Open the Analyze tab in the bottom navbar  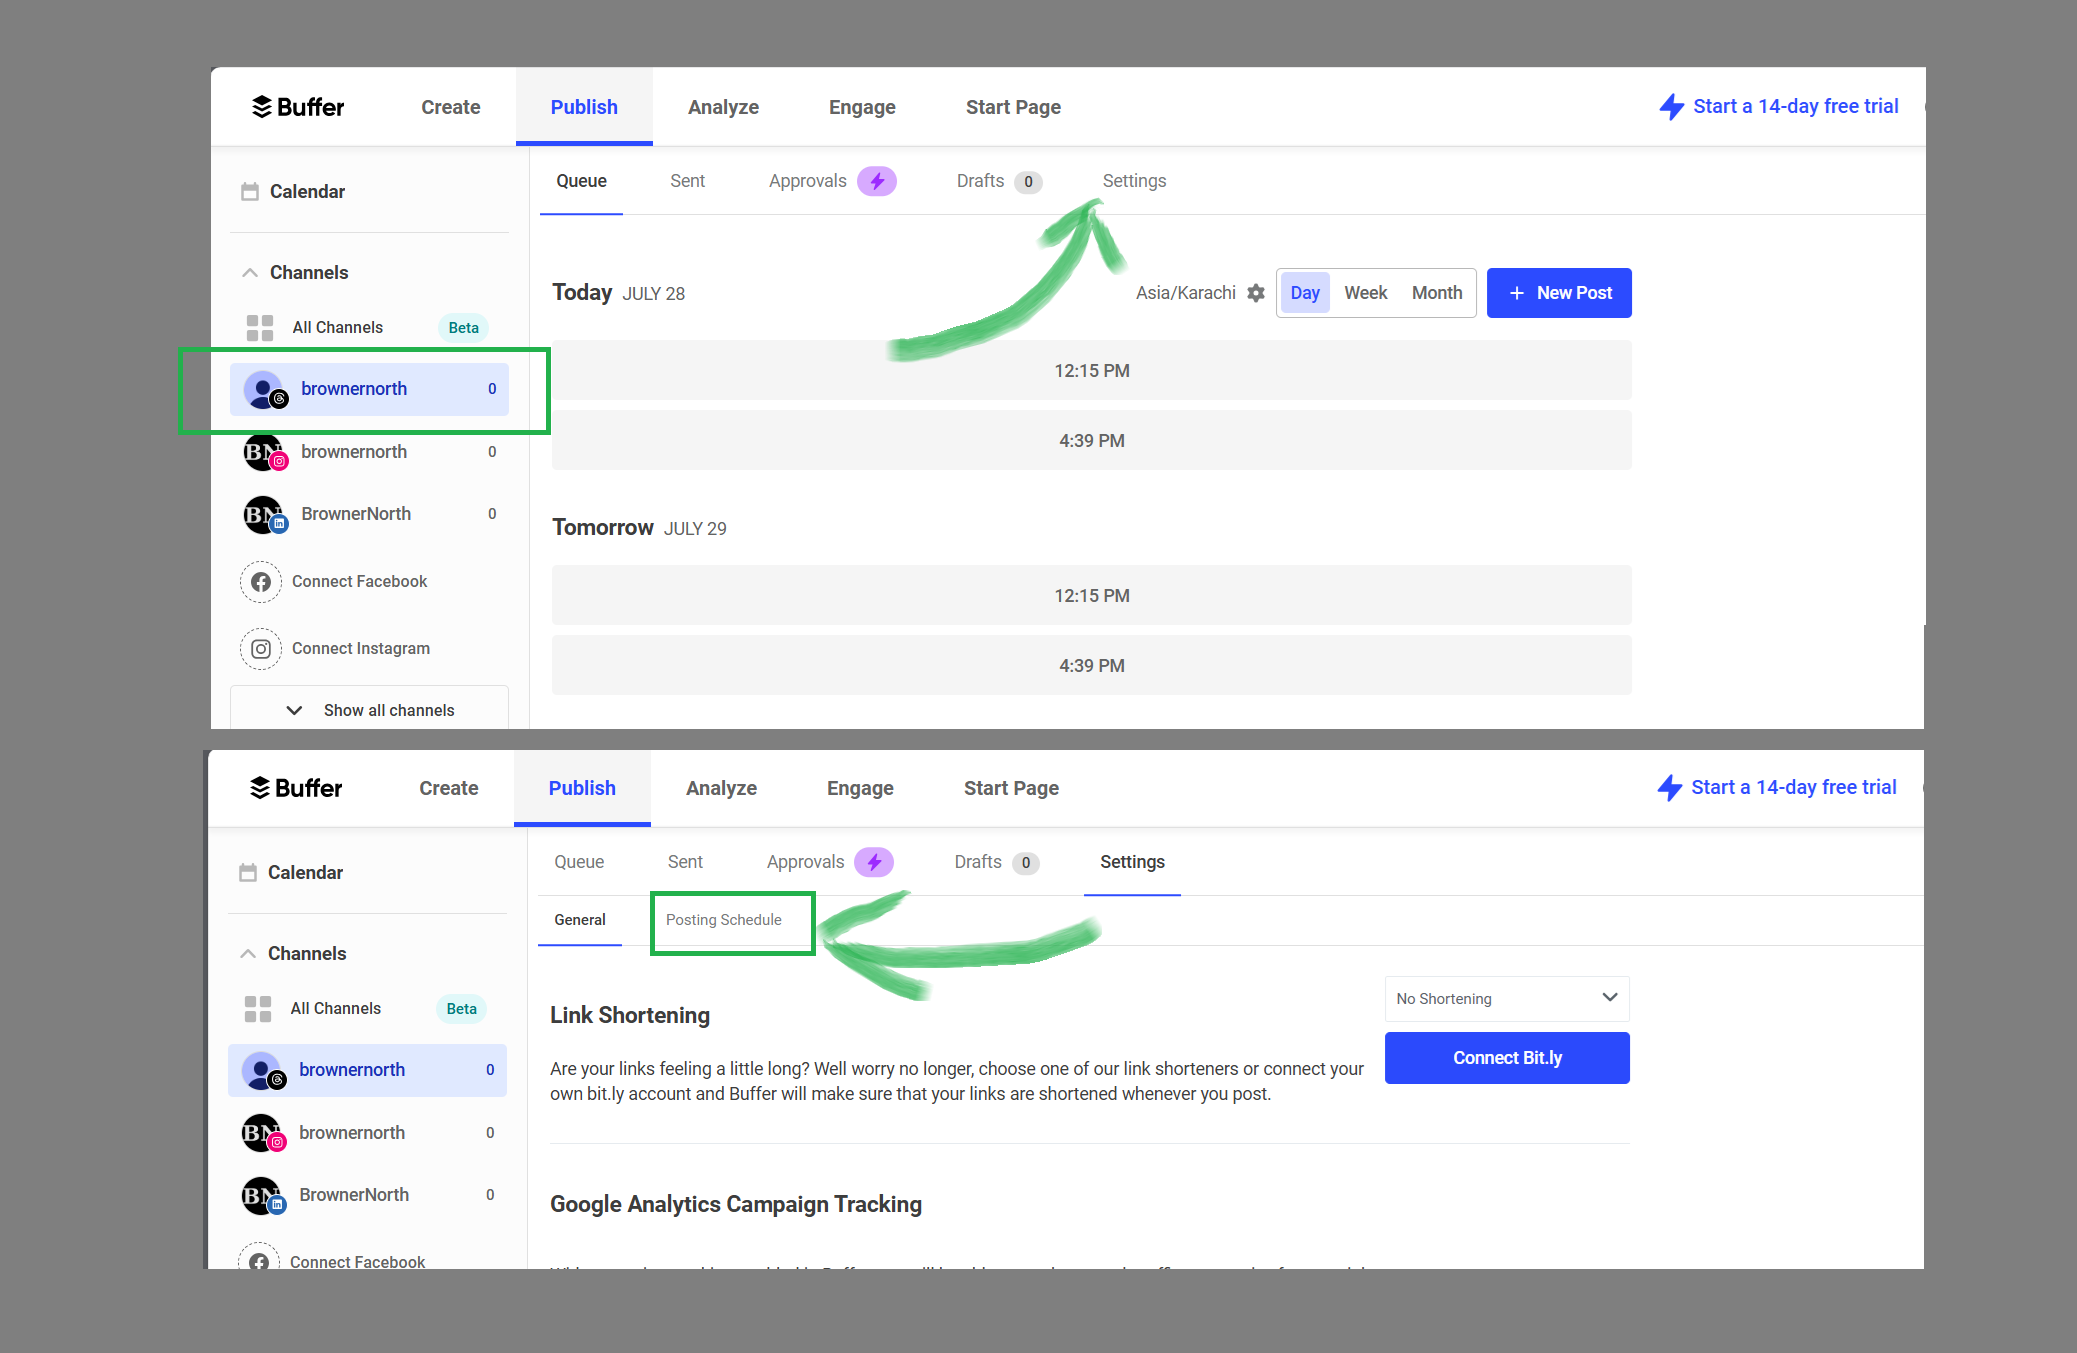[x=721, y=788]
